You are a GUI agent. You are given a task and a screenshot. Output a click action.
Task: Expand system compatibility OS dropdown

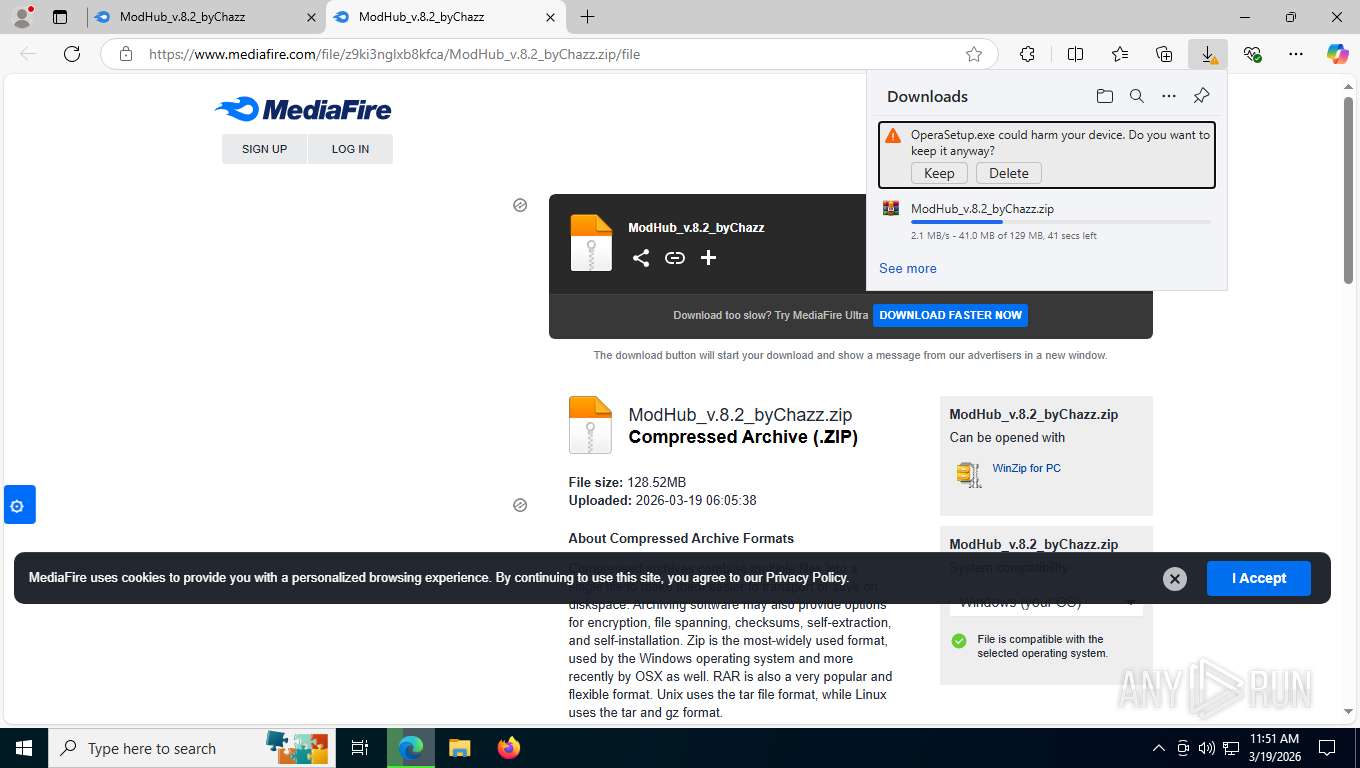tap(1046, 602)
